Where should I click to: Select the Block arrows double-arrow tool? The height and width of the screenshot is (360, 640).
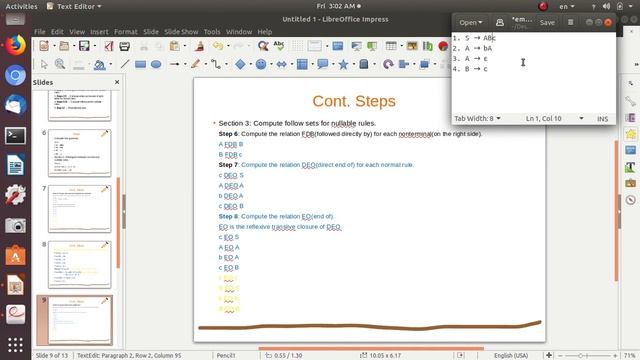click(281, 64)
